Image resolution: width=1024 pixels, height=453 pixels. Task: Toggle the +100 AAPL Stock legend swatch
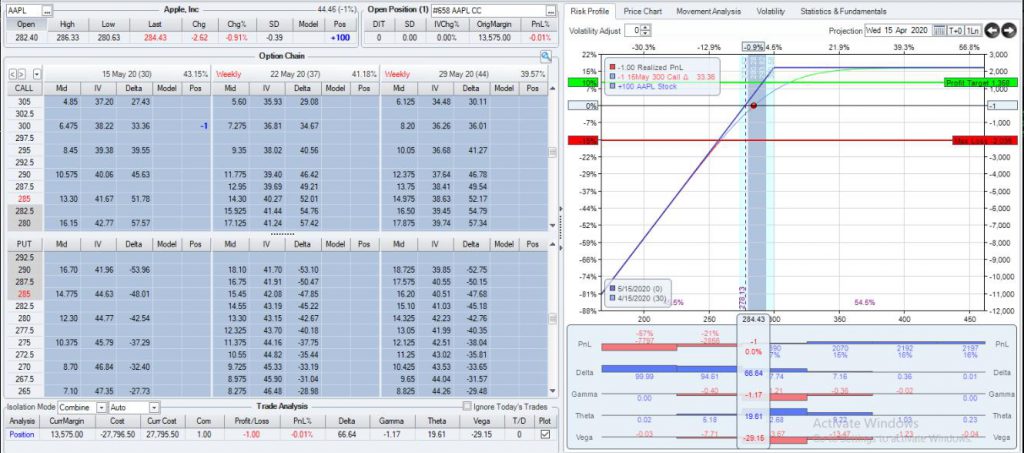click(611, 86)
